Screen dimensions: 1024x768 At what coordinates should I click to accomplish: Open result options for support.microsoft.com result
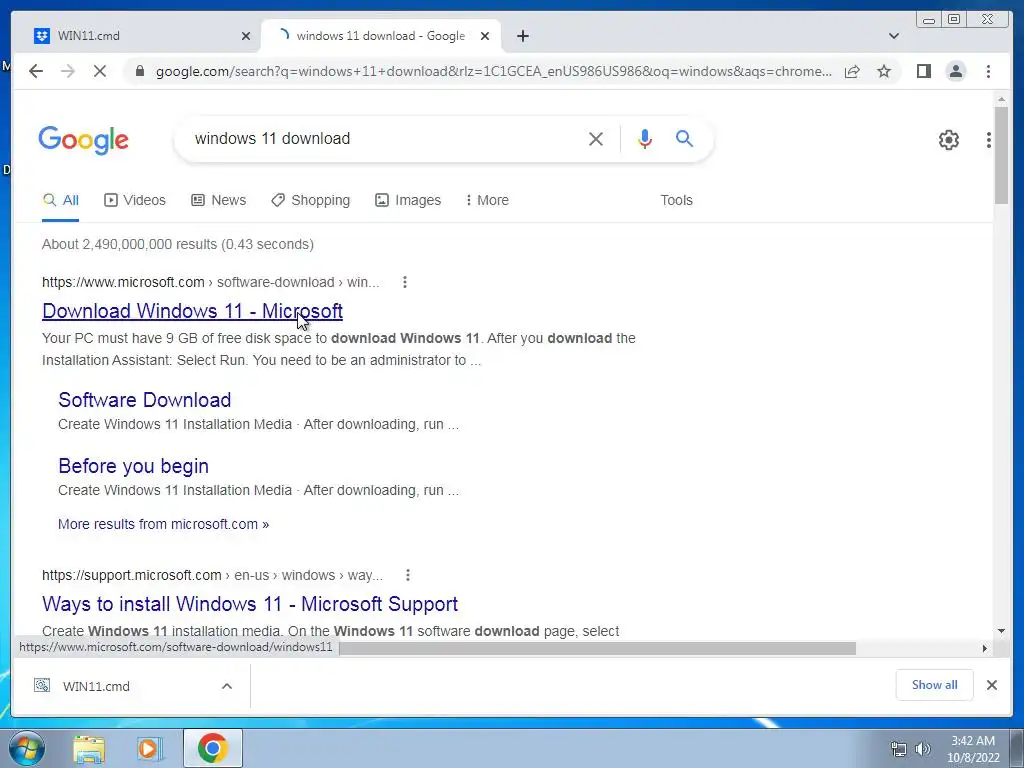[x=408, y=575]
